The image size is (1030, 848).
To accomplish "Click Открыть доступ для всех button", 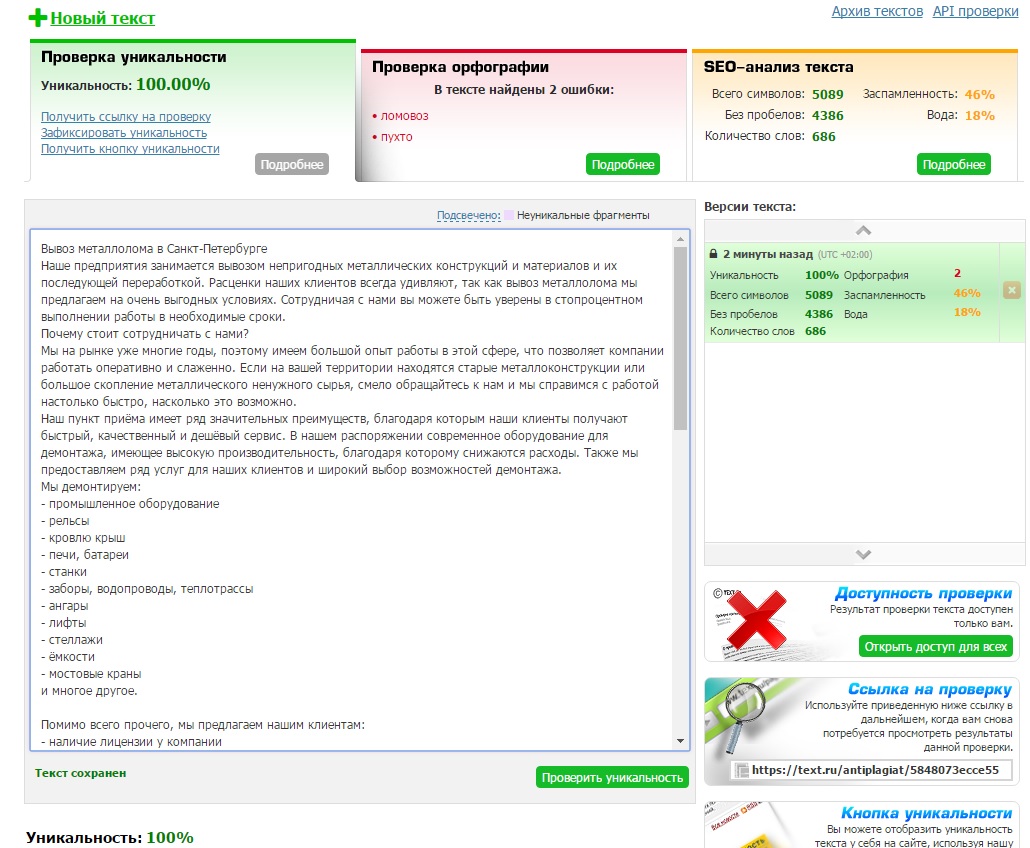I will 935,647.
